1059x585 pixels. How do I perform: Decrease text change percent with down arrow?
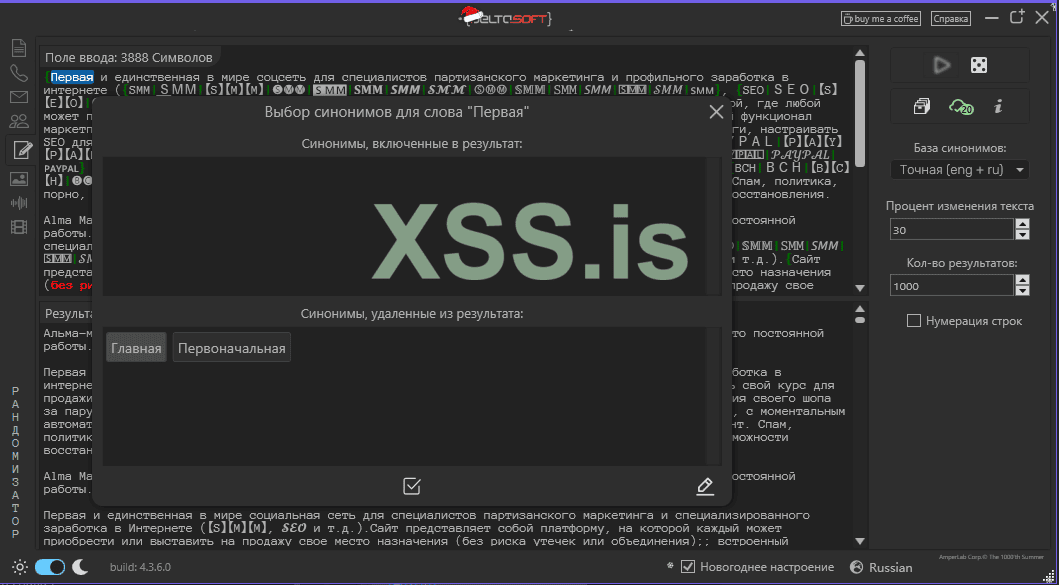click(1023, 234)
